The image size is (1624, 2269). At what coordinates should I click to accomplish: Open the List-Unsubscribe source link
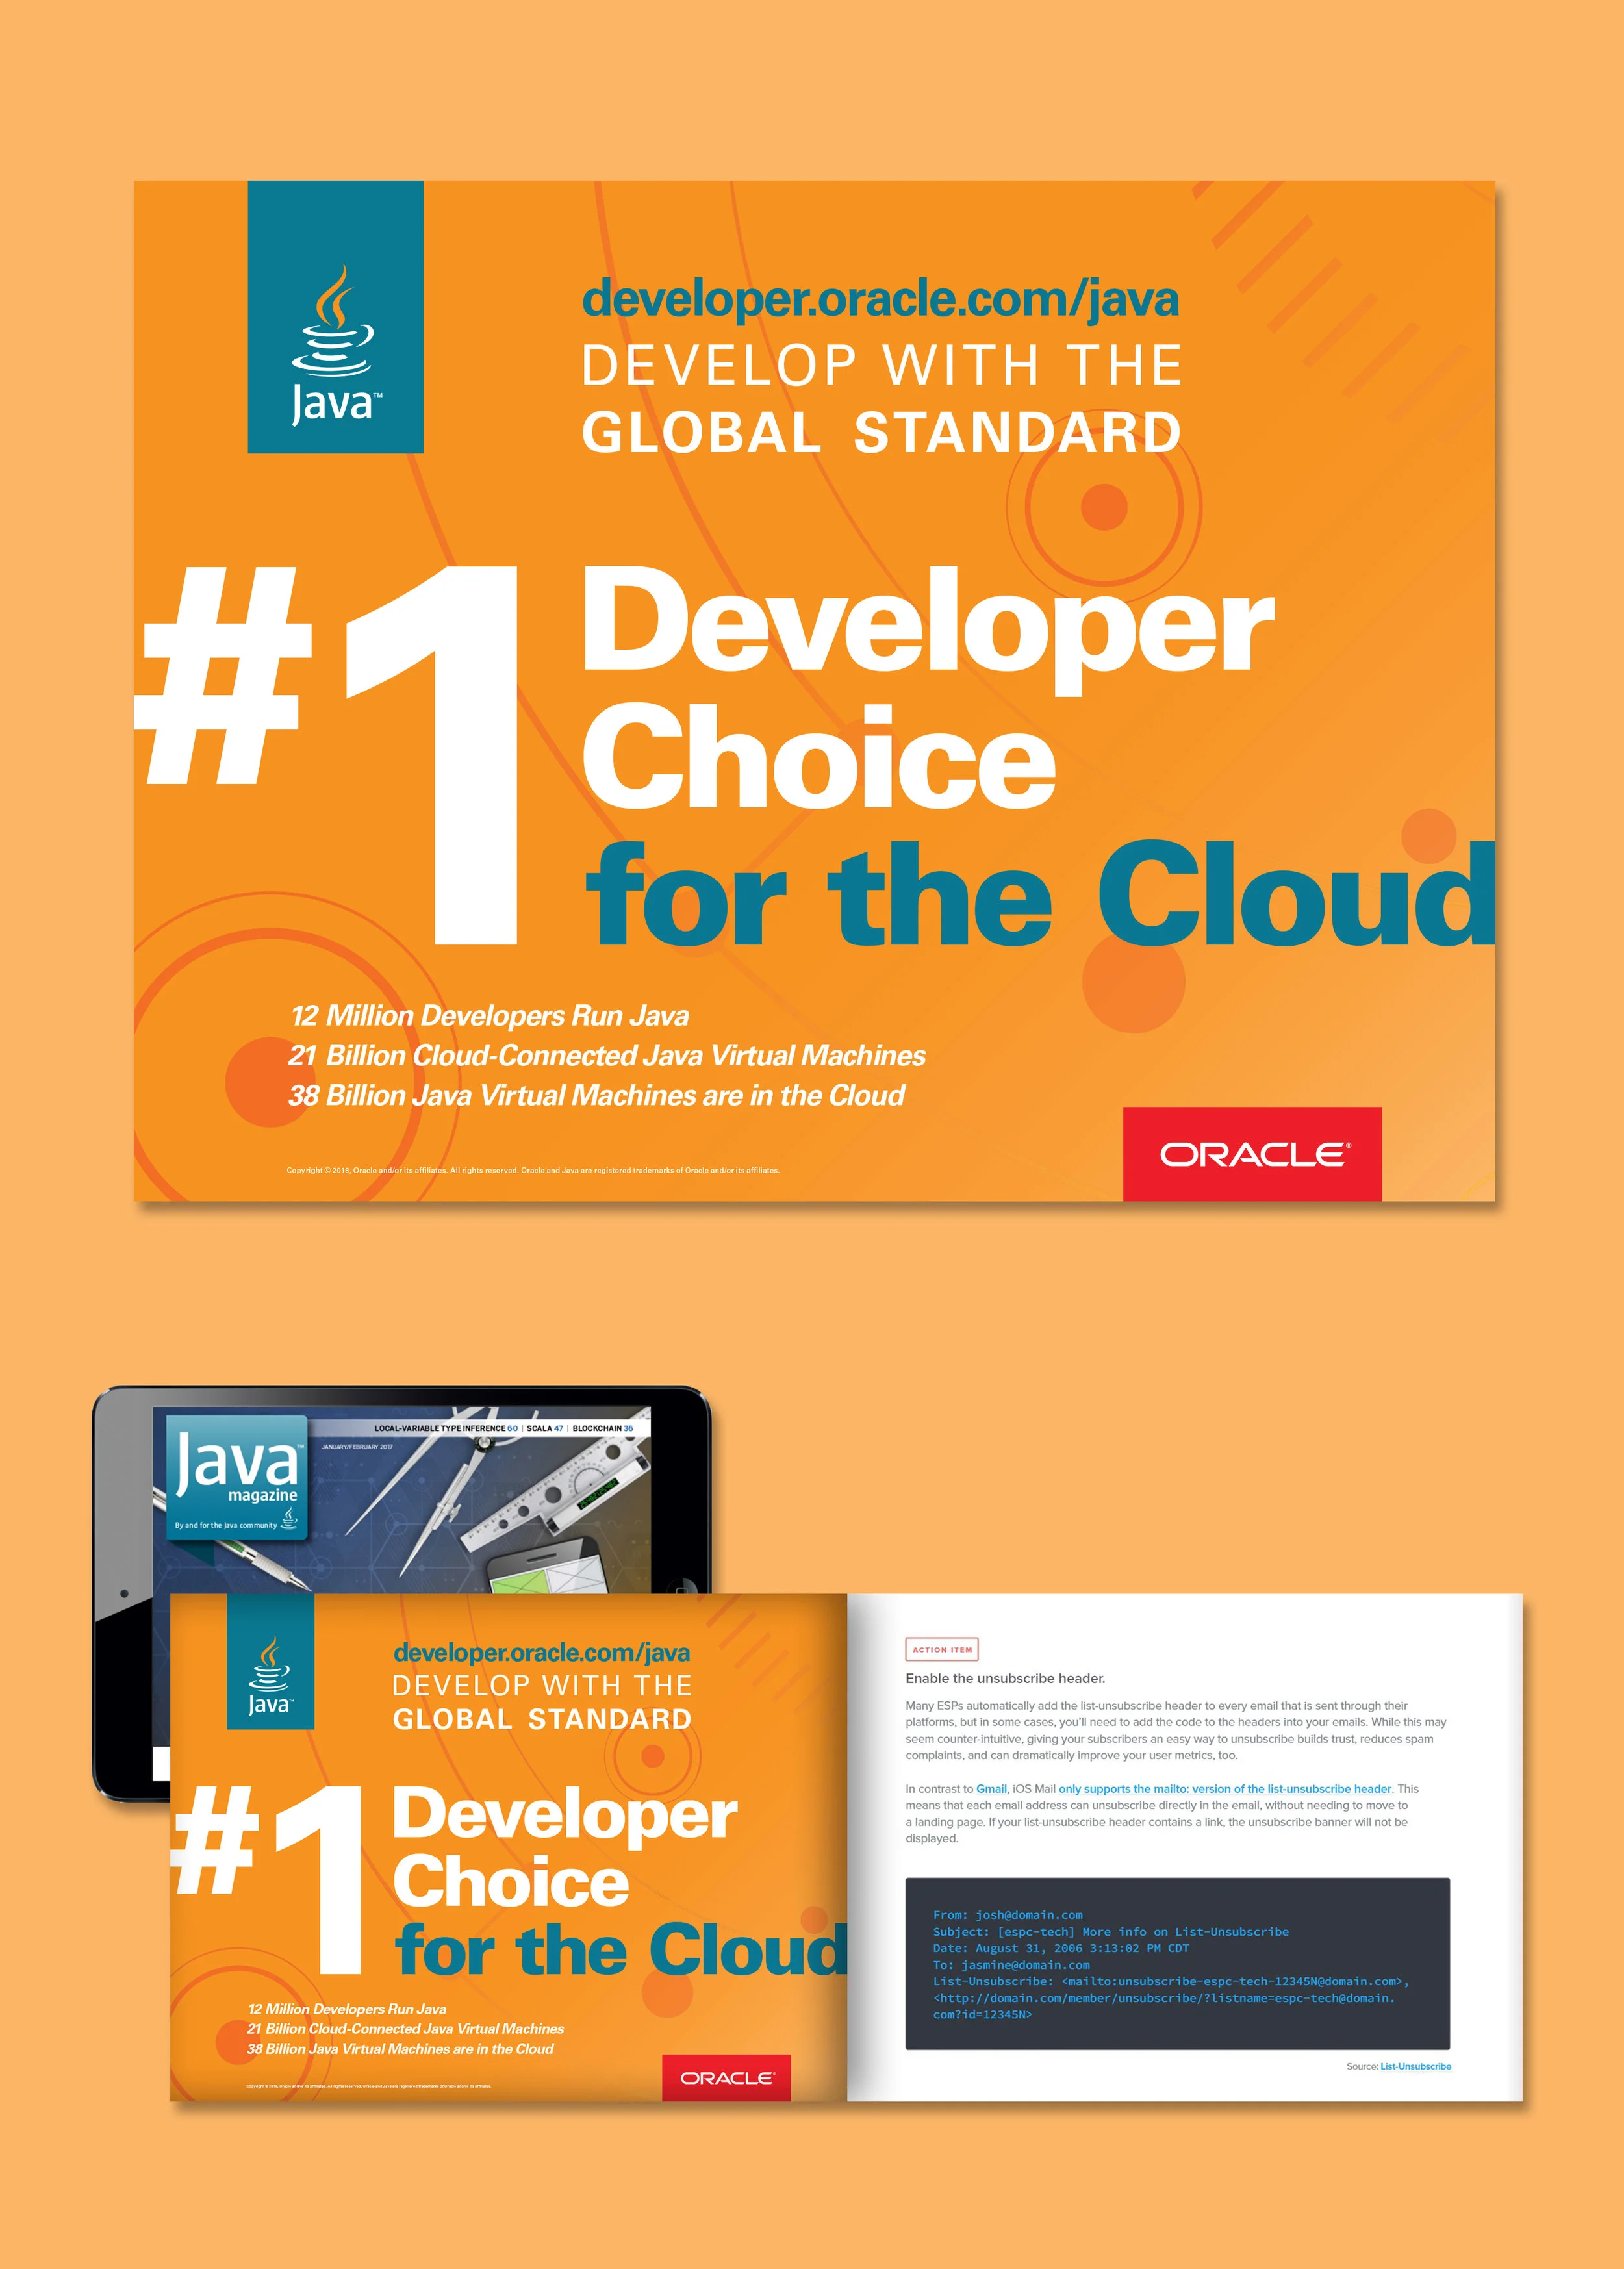(1415, 2066)
